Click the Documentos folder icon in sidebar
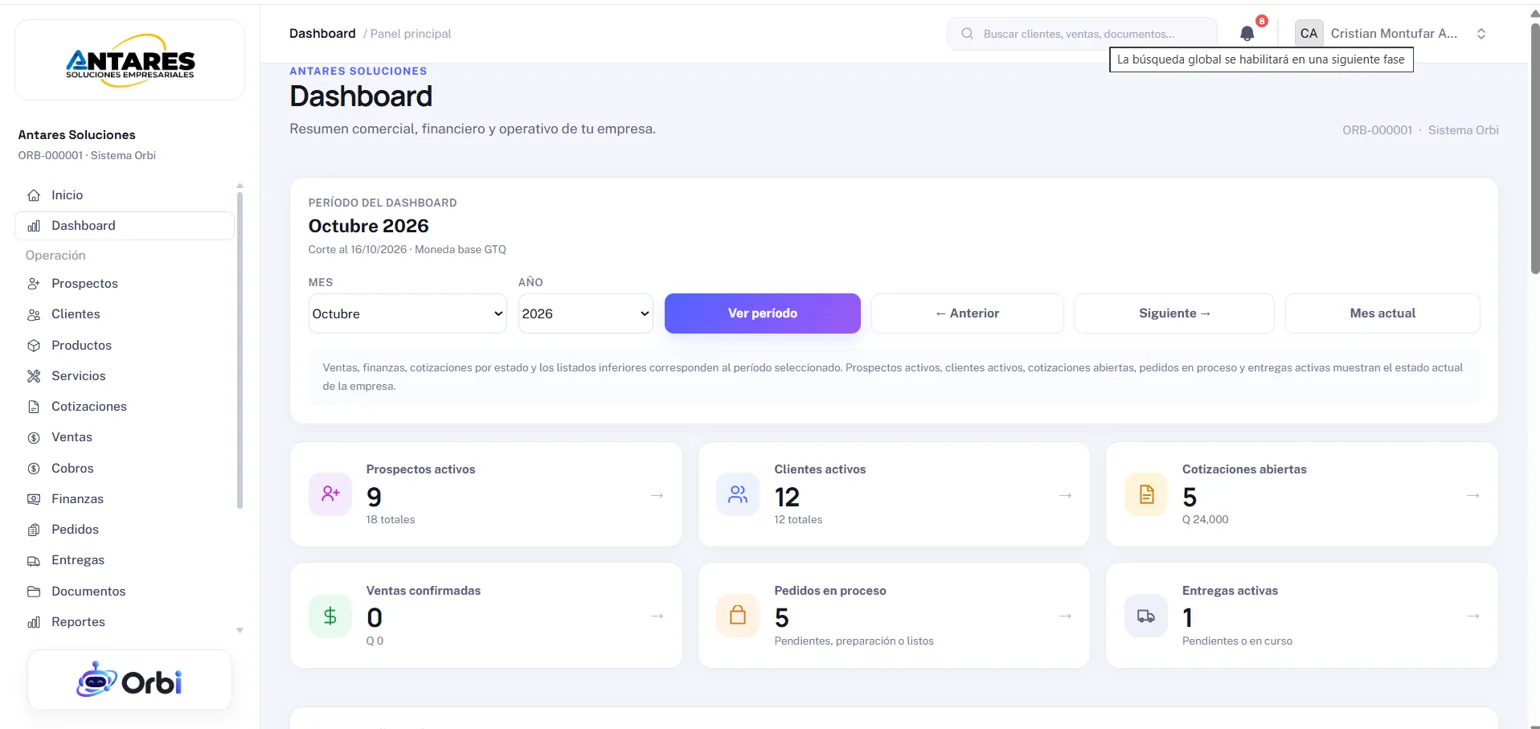 point(33,591)
